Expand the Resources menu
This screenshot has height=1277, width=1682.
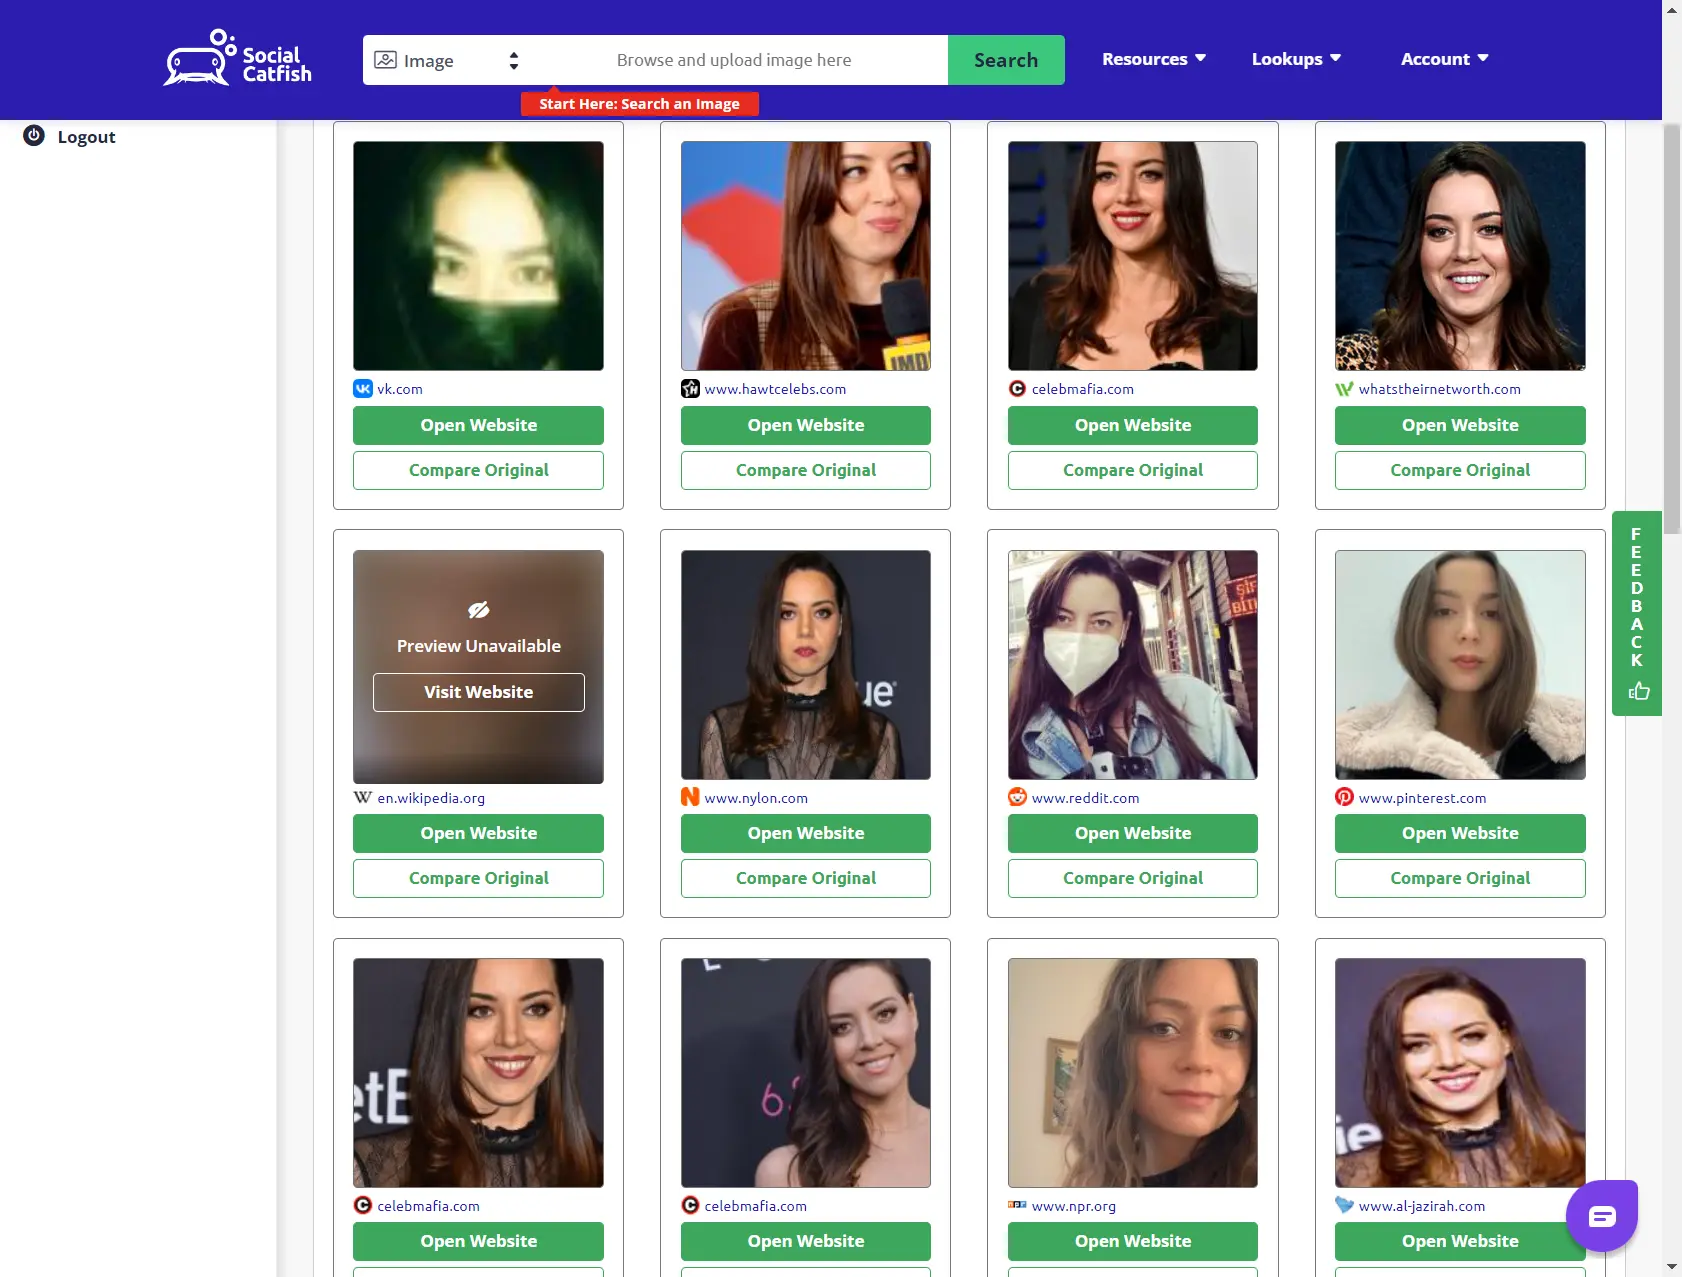[1153, 59]
